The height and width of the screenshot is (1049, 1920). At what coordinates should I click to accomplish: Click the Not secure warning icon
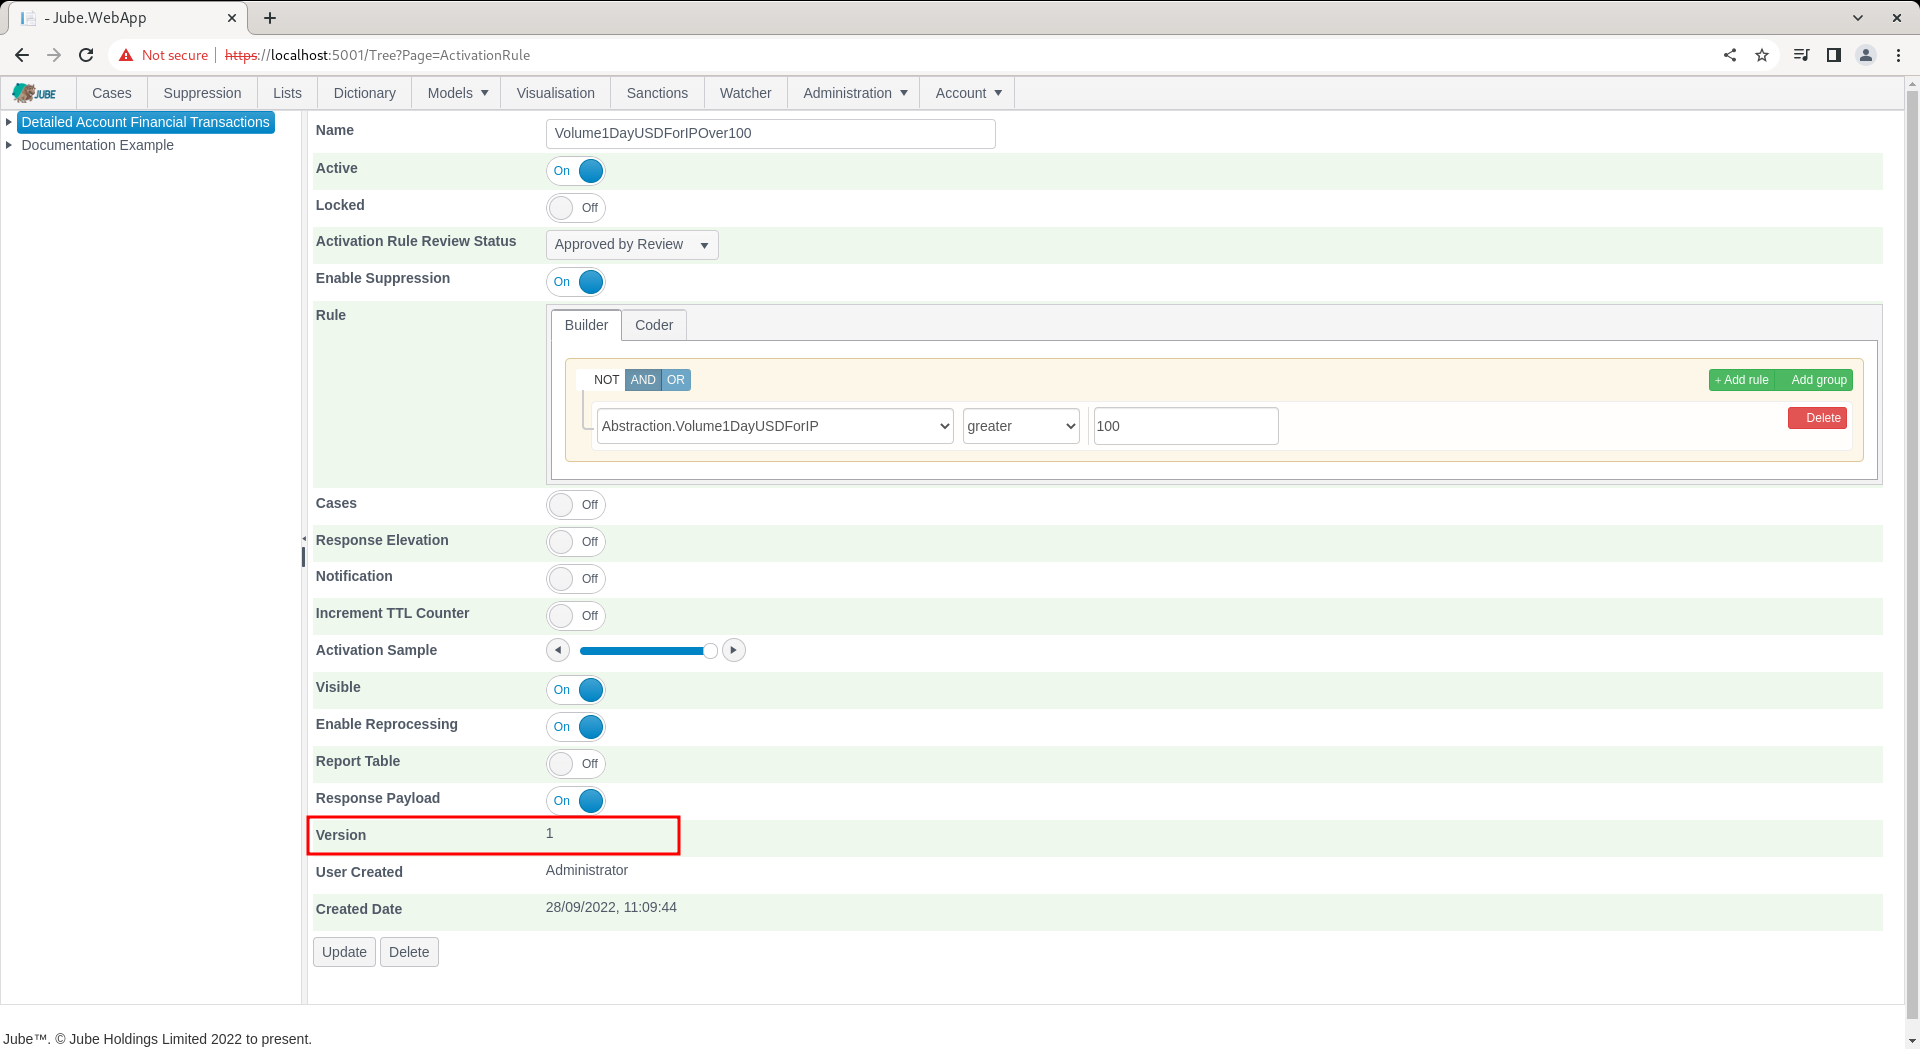[126, 55]
